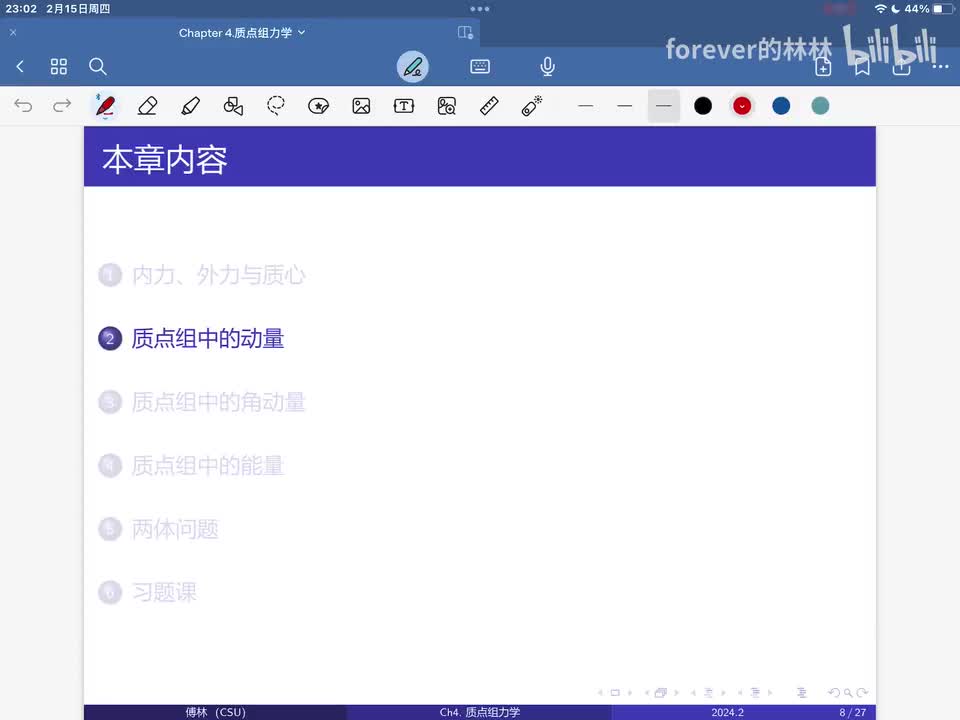The image size is (960, 720).
Task: Tap the status bar time 23:02
Action: click(x=21, y=9)
